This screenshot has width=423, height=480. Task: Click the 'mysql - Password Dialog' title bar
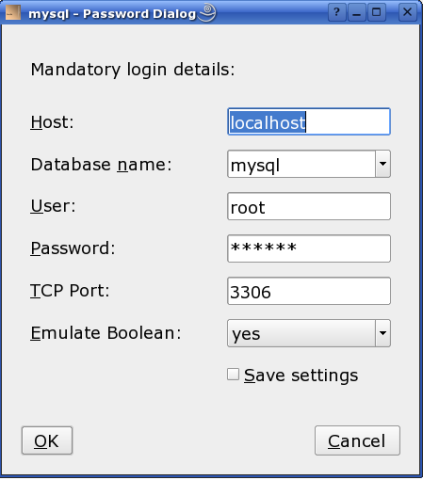[112, 13]
